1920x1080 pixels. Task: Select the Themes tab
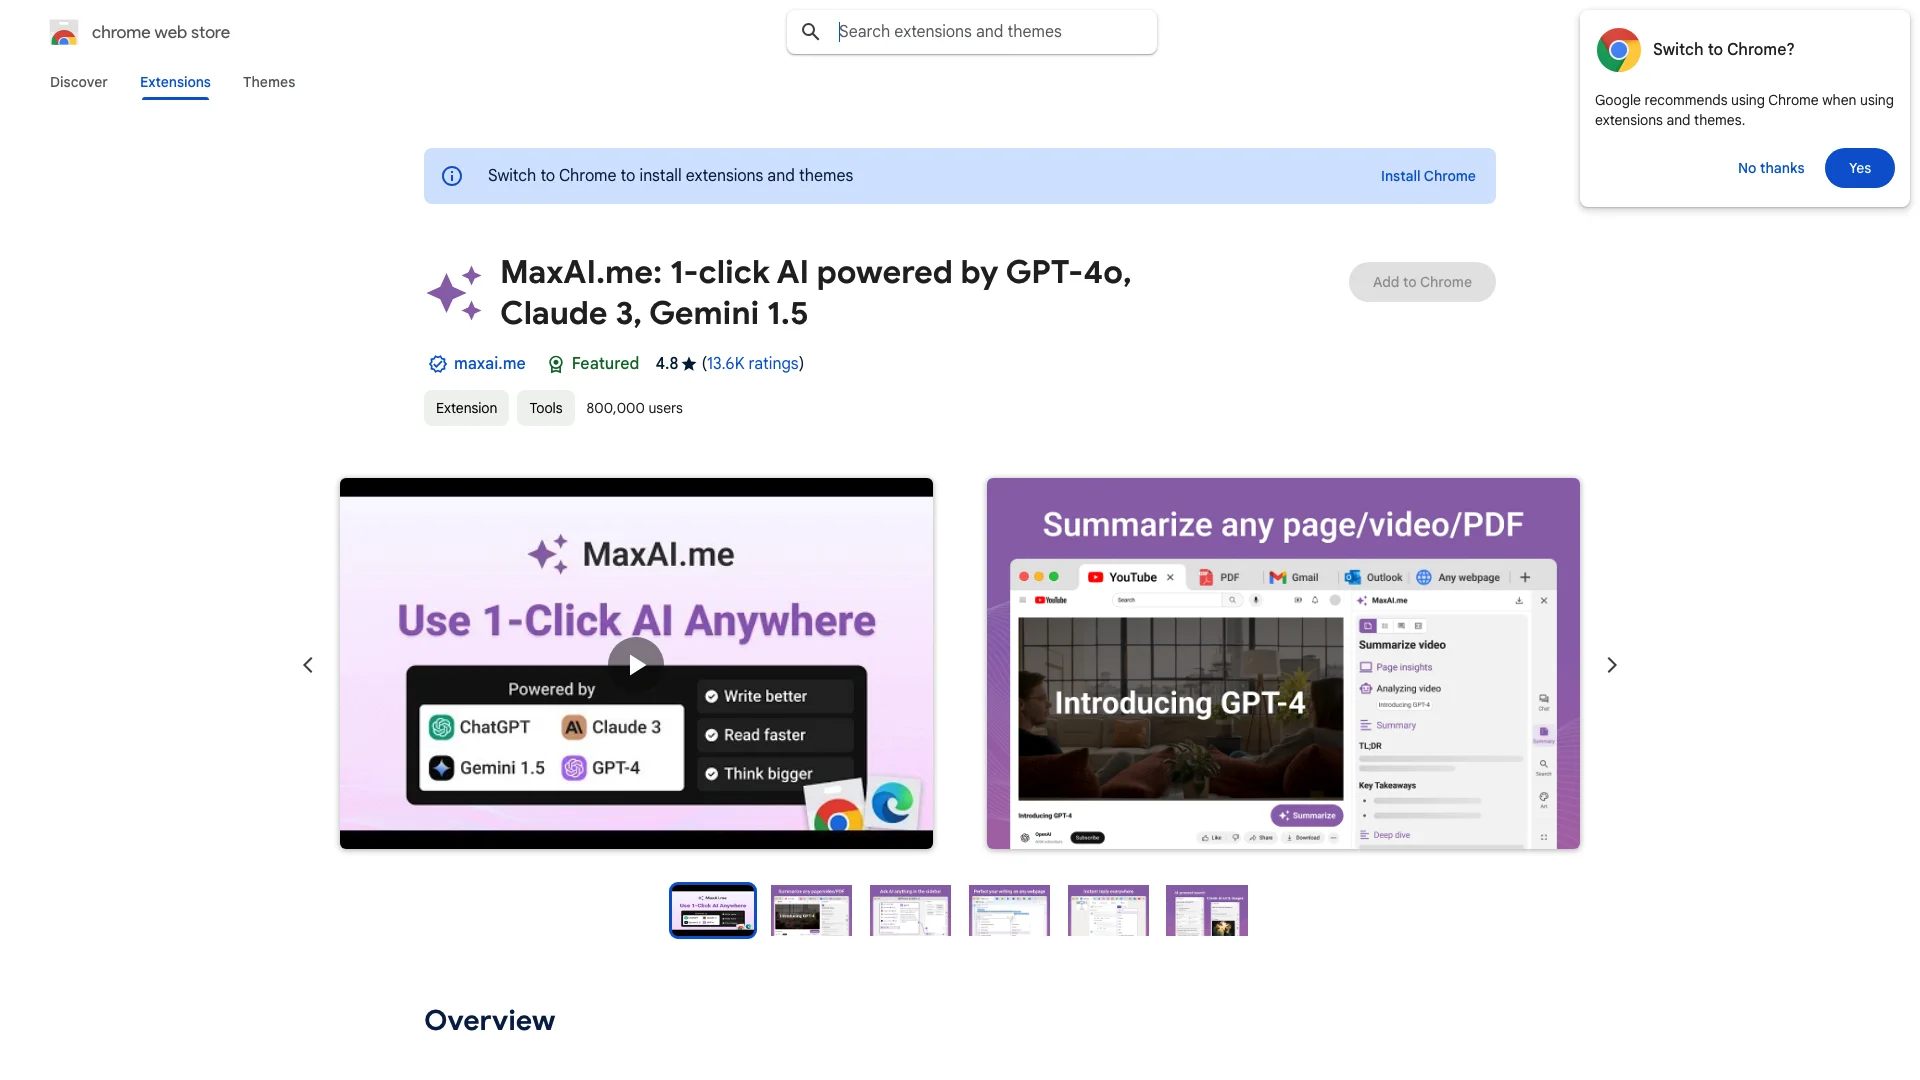[269, 82]
